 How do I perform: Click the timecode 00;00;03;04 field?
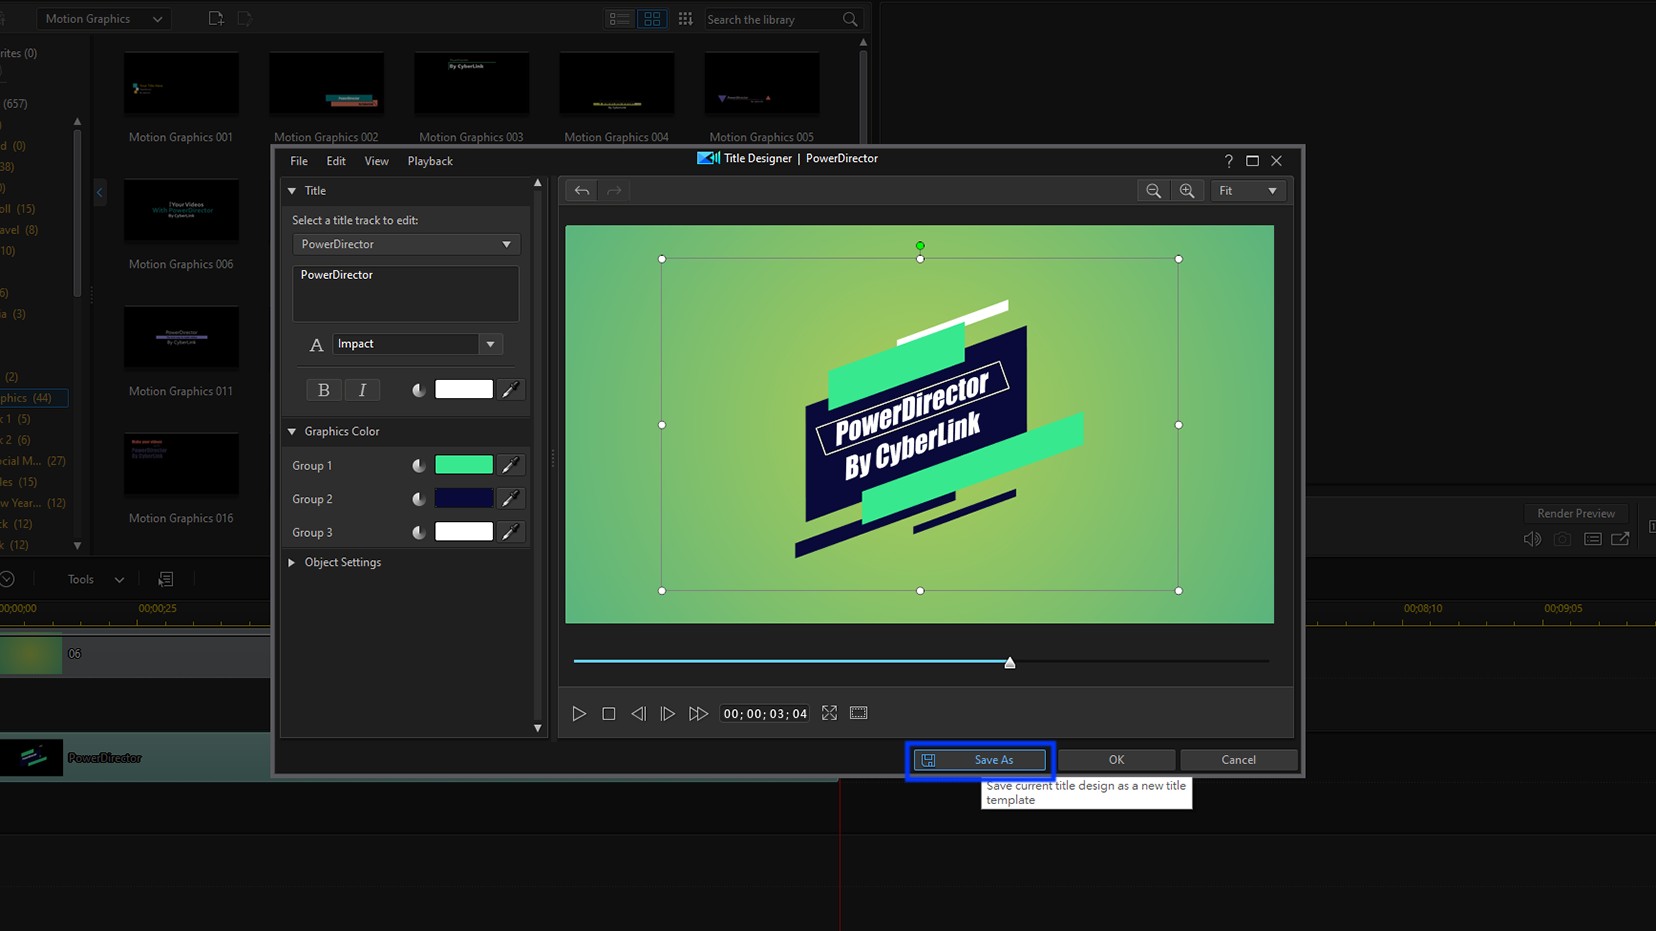point(765,714)
